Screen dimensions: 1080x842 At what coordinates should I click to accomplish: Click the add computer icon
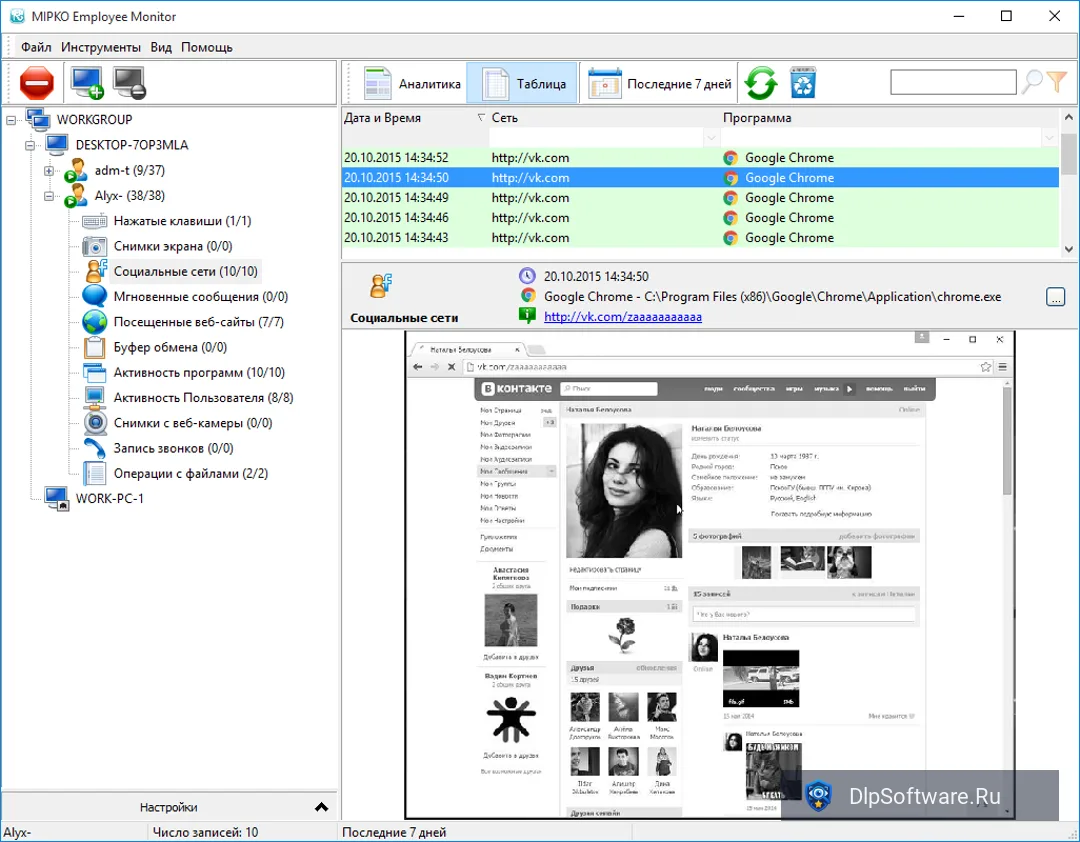click(87, 83)
